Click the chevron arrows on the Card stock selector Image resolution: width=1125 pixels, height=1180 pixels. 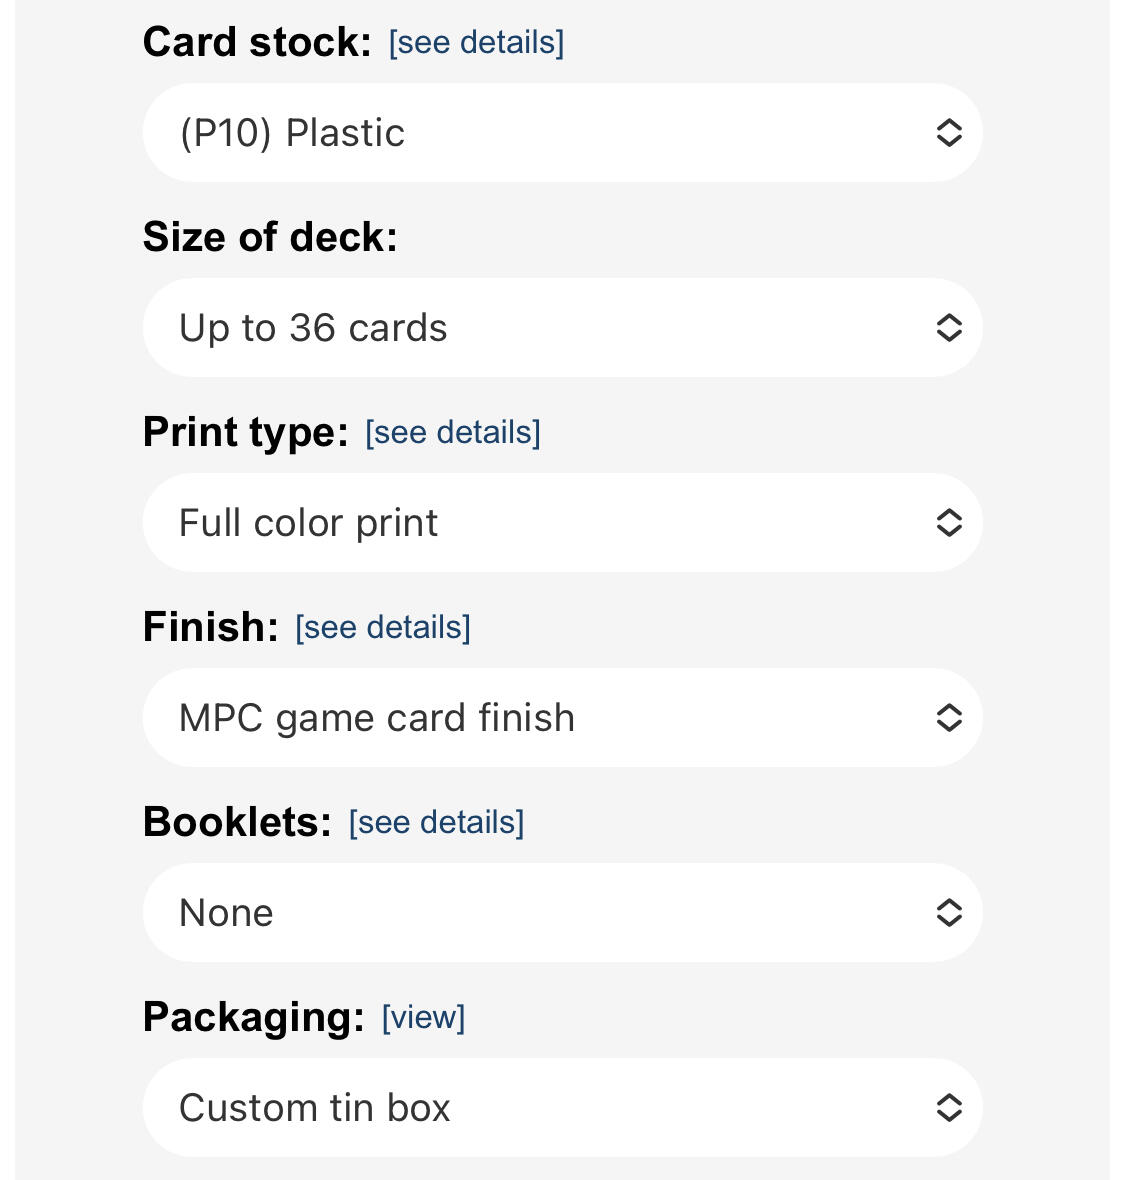click(949, 133)
